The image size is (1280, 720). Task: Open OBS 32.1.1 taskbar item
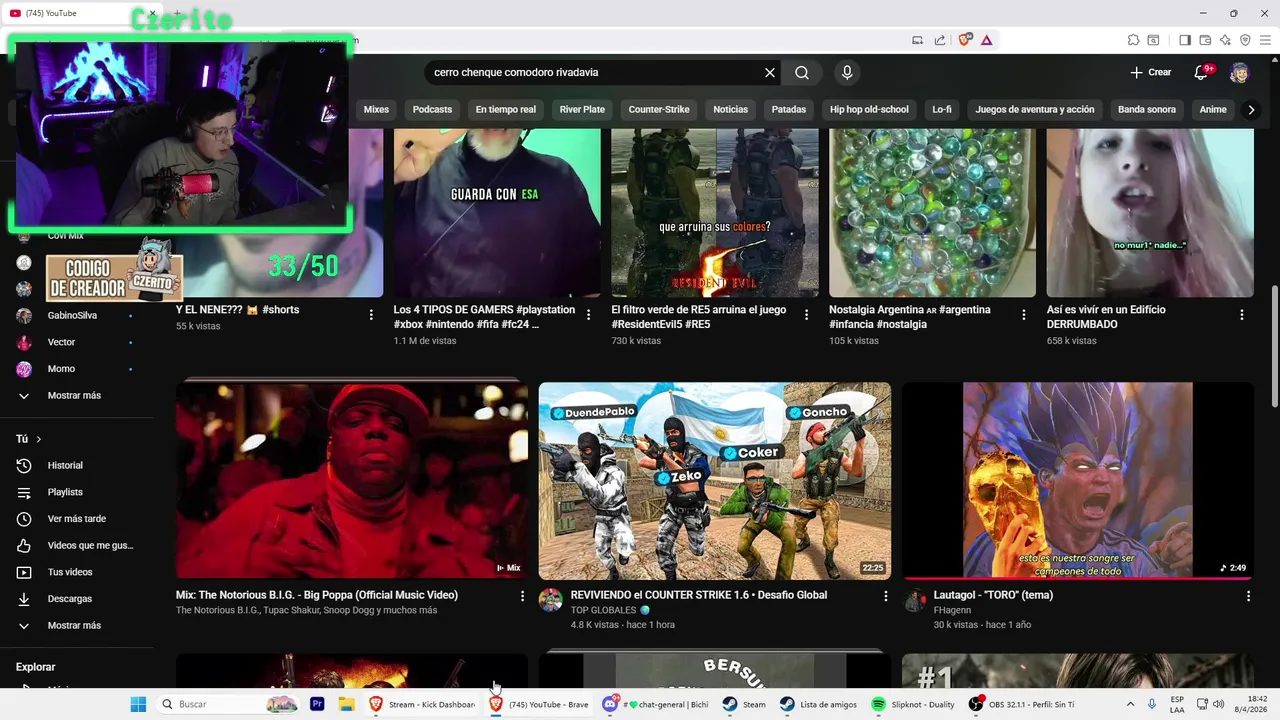pos(1021,704)
